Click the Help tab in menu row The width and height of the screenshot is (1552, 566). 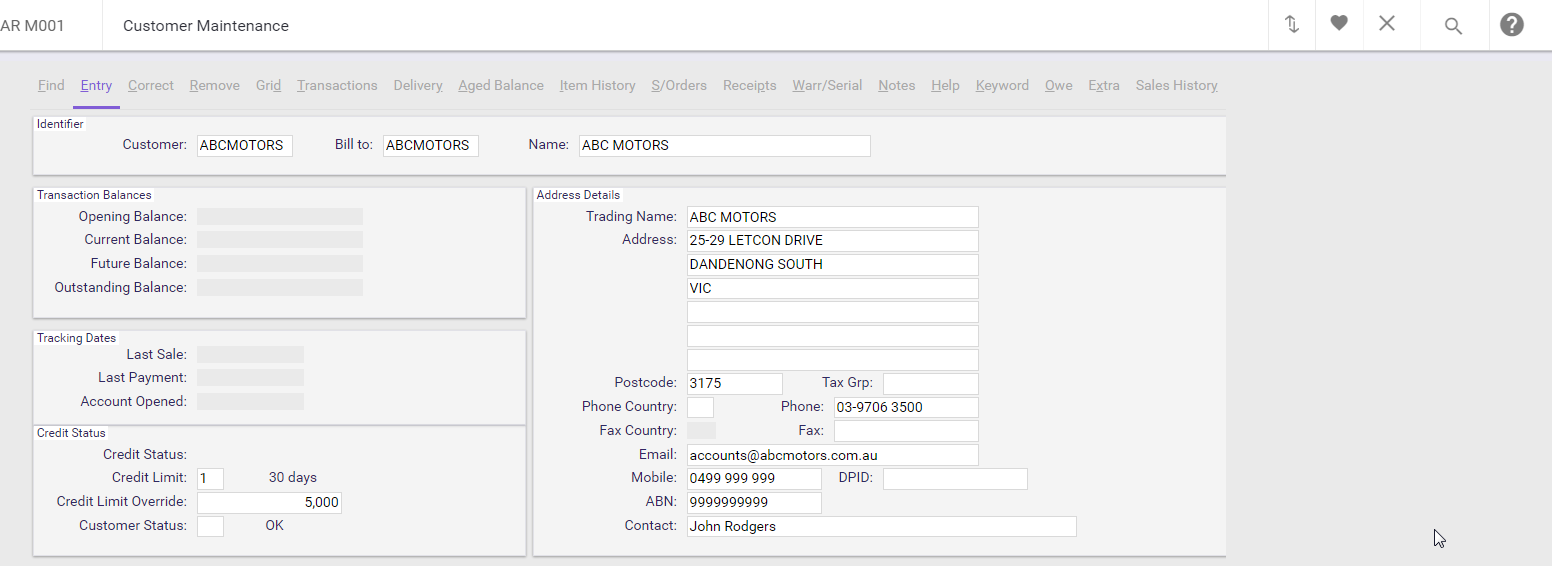(945, 85)
